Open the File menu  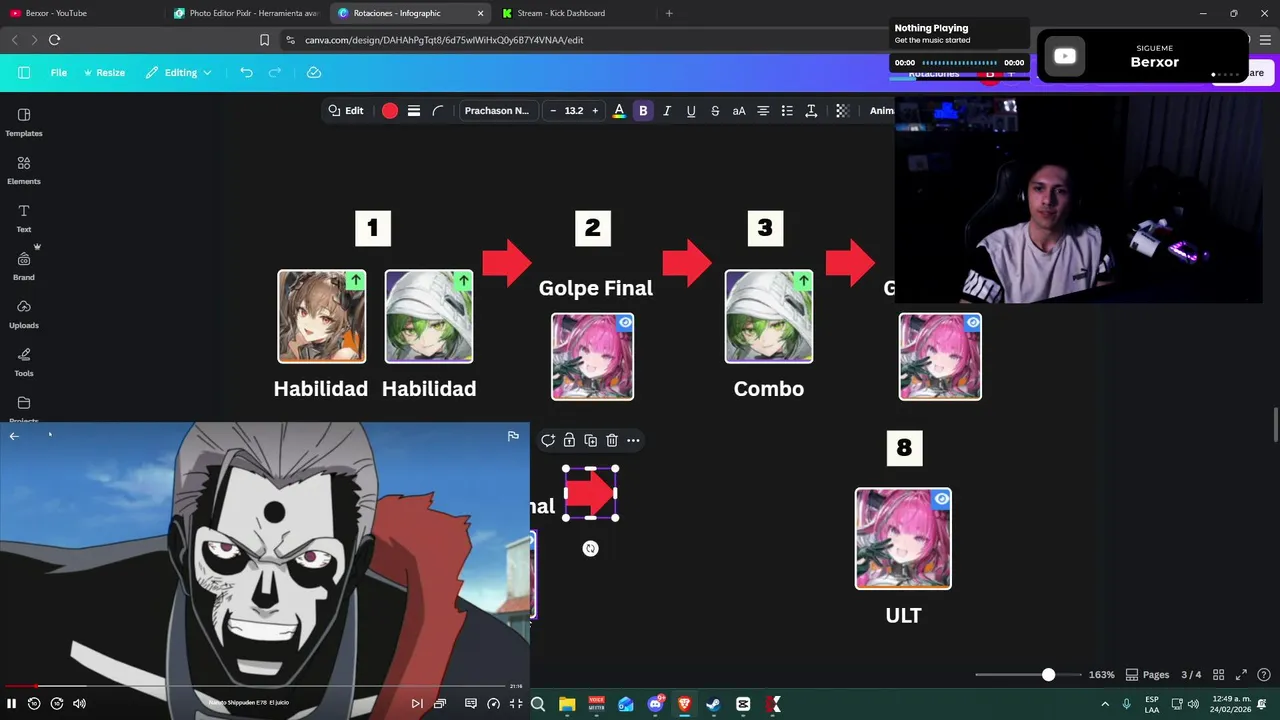tap(59, 73)
